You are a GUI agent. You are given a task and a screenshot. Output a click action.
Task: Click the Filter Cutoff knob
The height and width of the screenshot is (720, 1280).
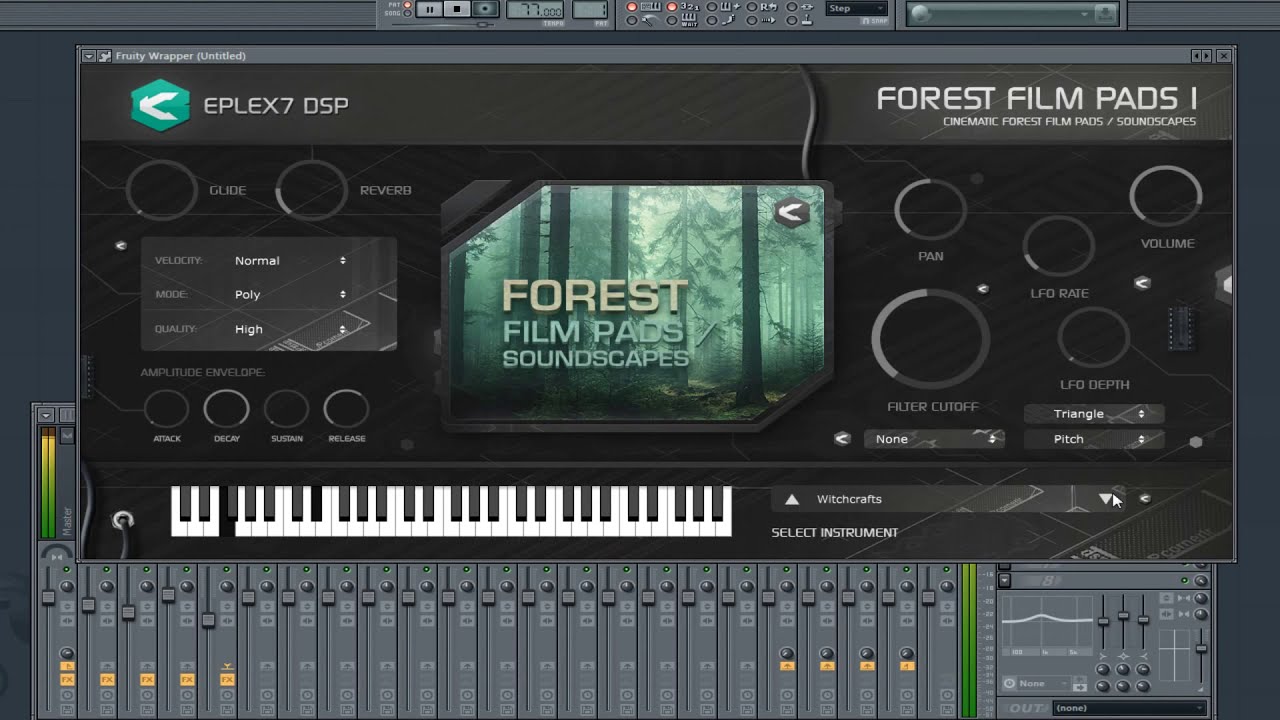[930, 339]
